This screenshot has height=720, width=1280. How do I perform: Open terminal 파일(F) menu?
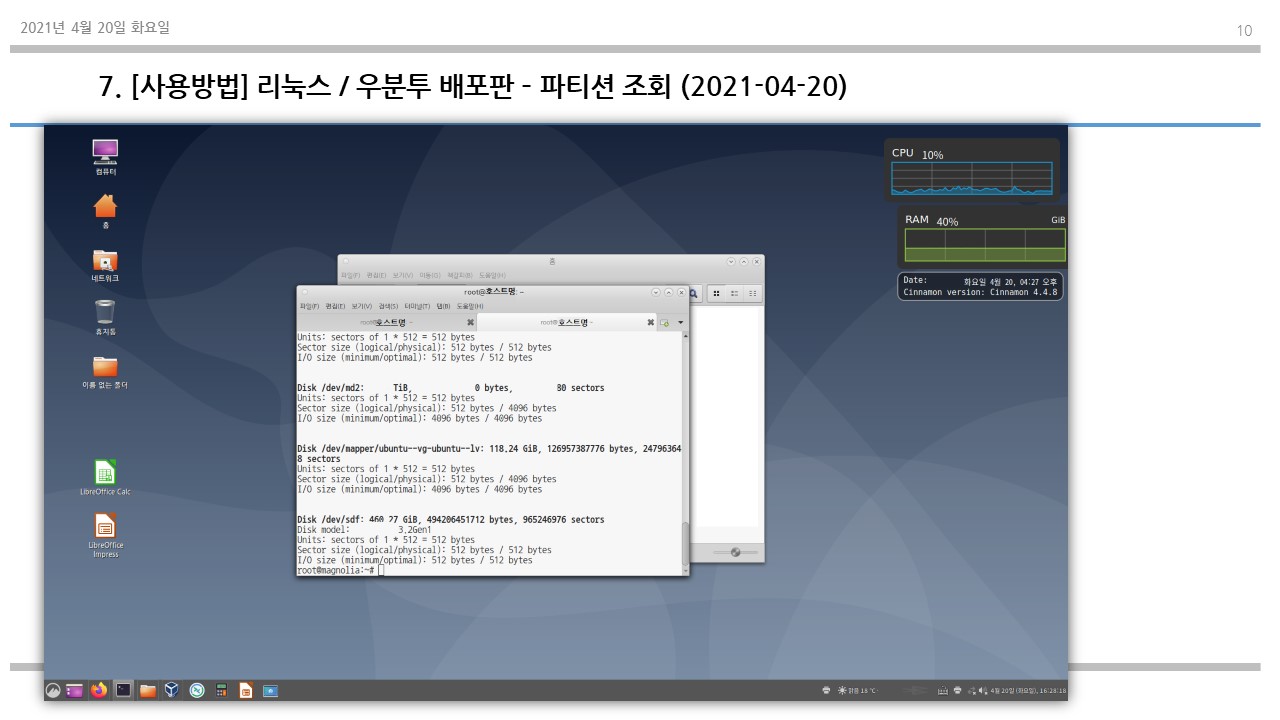pyautogui.click(x=309, y=306)
